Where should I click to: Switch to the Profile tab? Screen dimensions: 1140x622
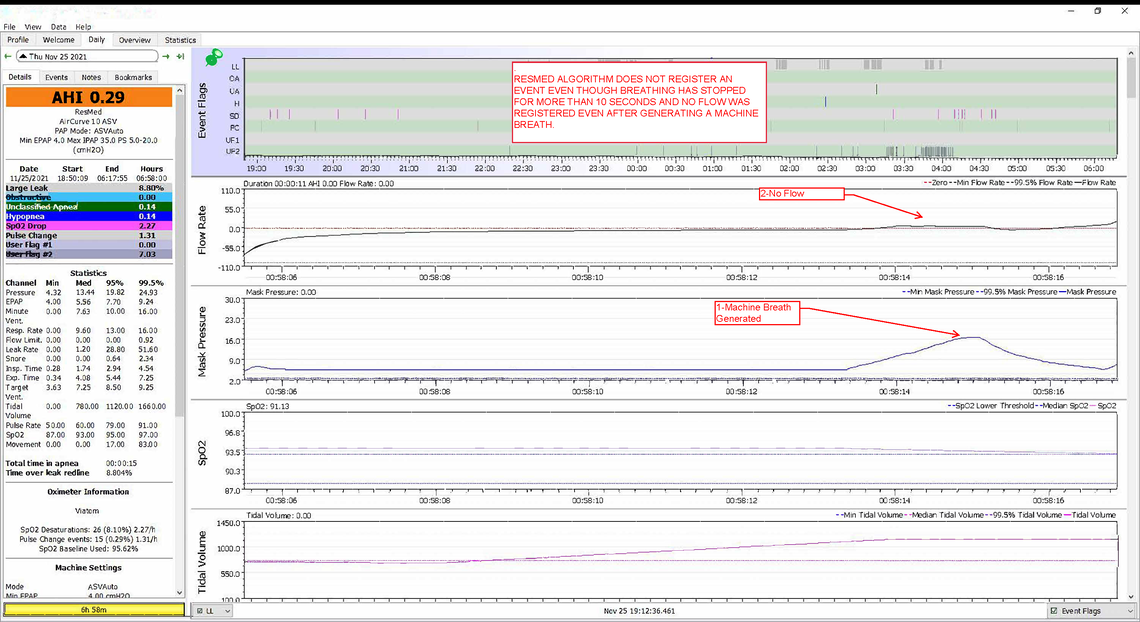pos(18,40)
